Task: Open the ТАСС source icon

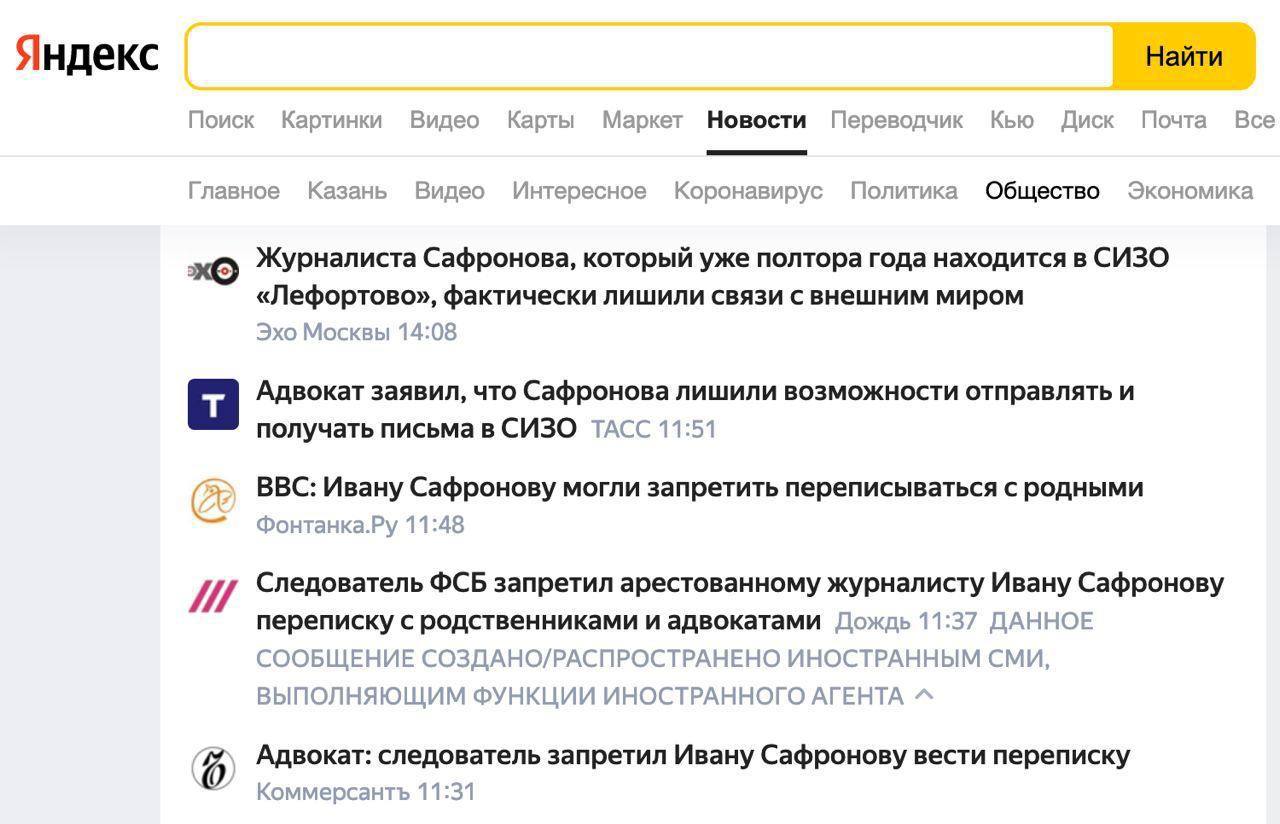Action: coord(213,404)
